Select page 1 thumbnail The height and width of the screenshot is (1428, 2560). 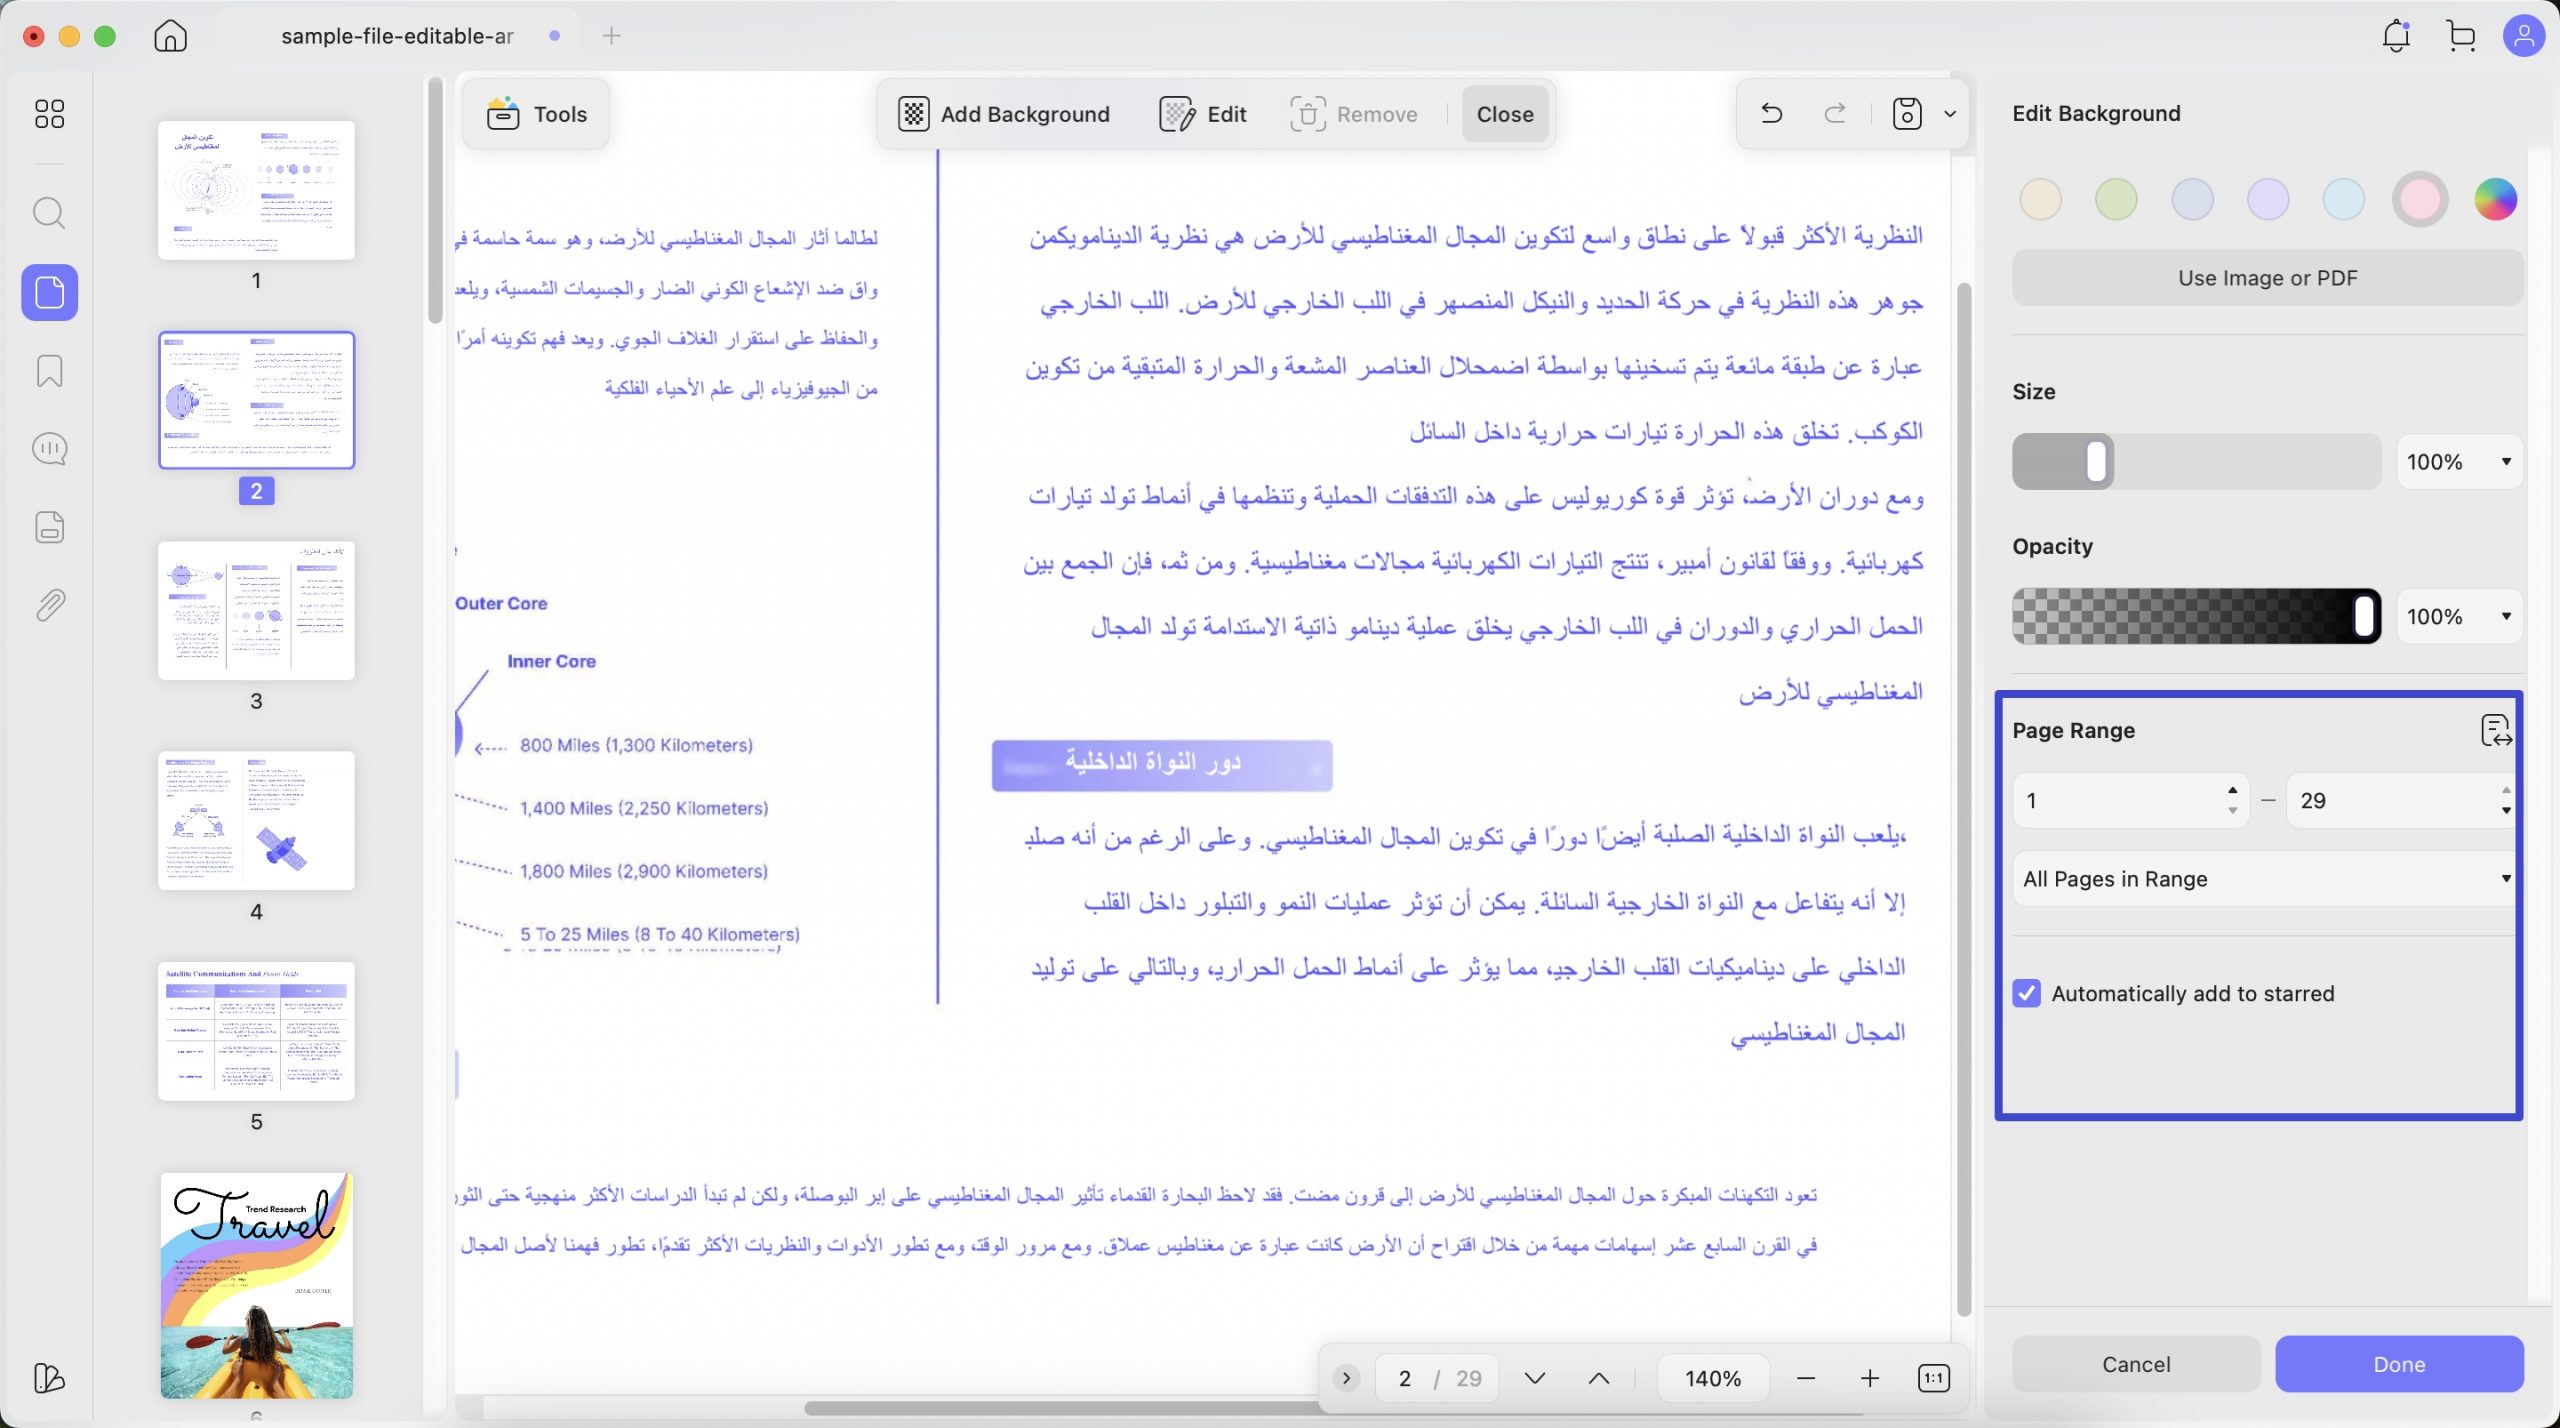256,190
